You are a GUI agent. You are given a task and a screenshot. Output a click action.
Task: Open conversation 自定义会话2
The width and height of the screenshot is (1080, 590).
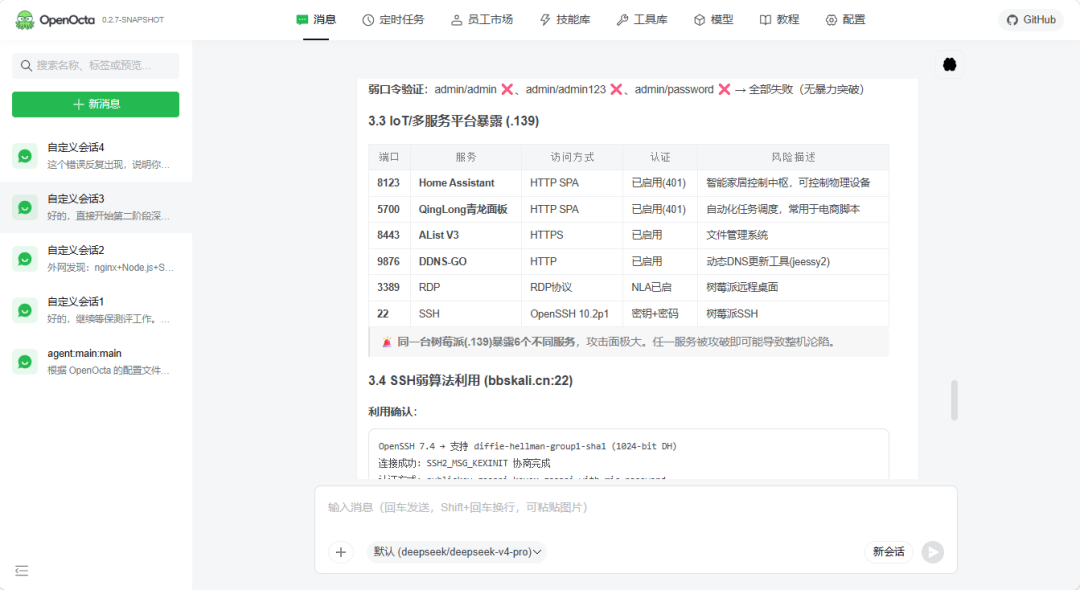pos(96,259)
